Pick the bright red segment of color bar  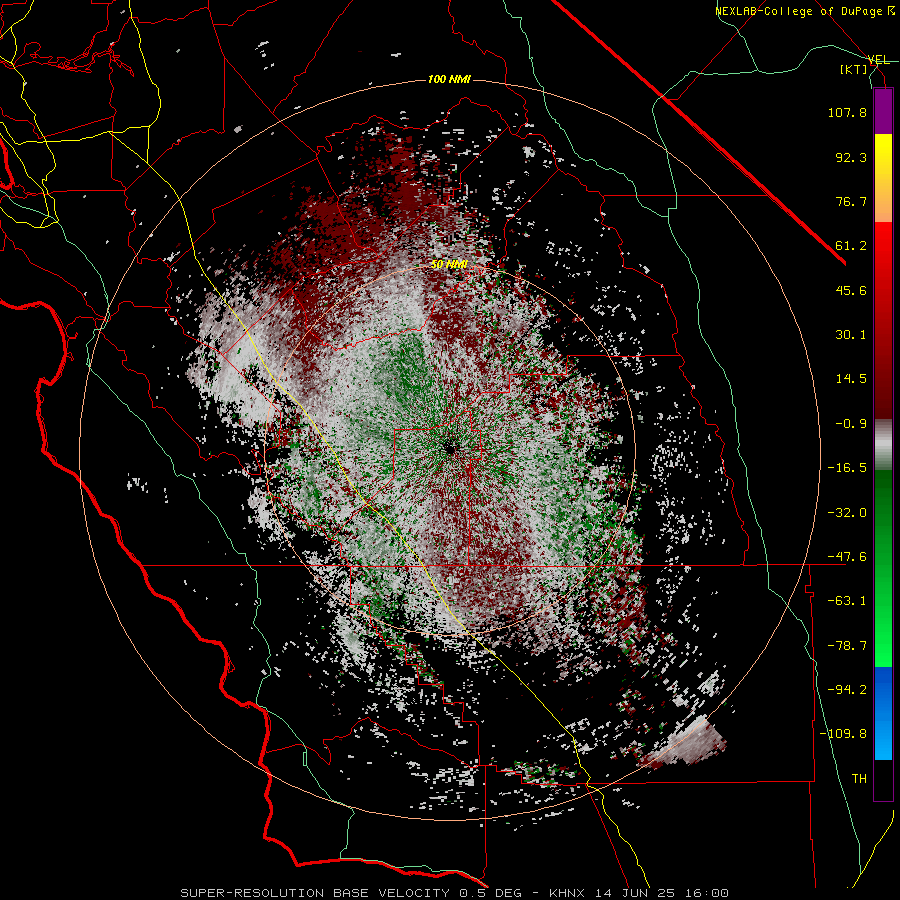(x=883, y=253)
